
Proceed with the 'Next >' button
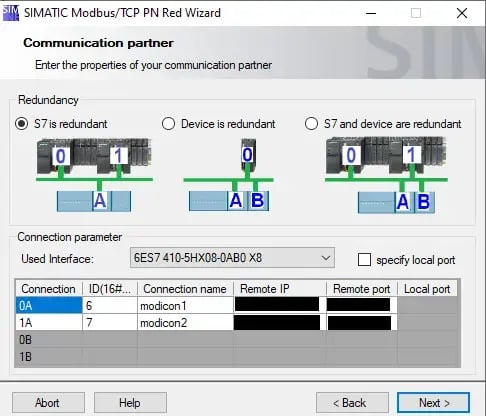pyautogui.click(x=433, y=403)
